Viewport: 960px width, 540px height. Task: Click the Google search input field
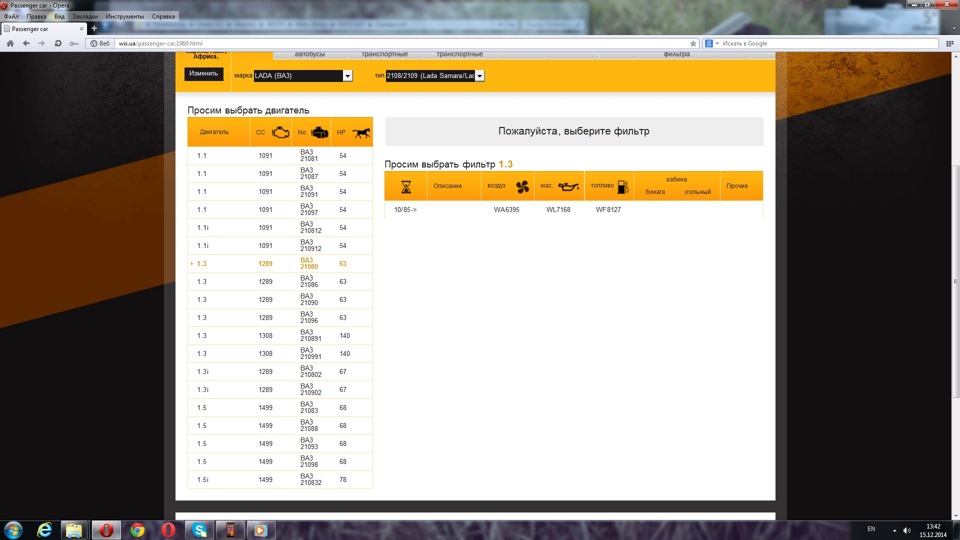[829, 43]
